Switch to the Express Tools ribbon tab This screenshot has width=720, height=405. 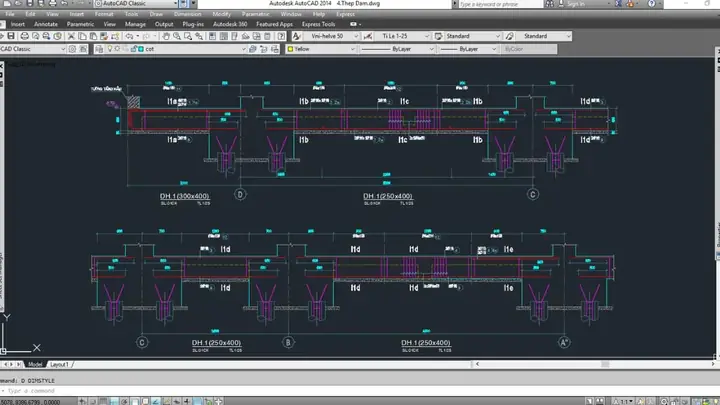[x=318, y=24]
